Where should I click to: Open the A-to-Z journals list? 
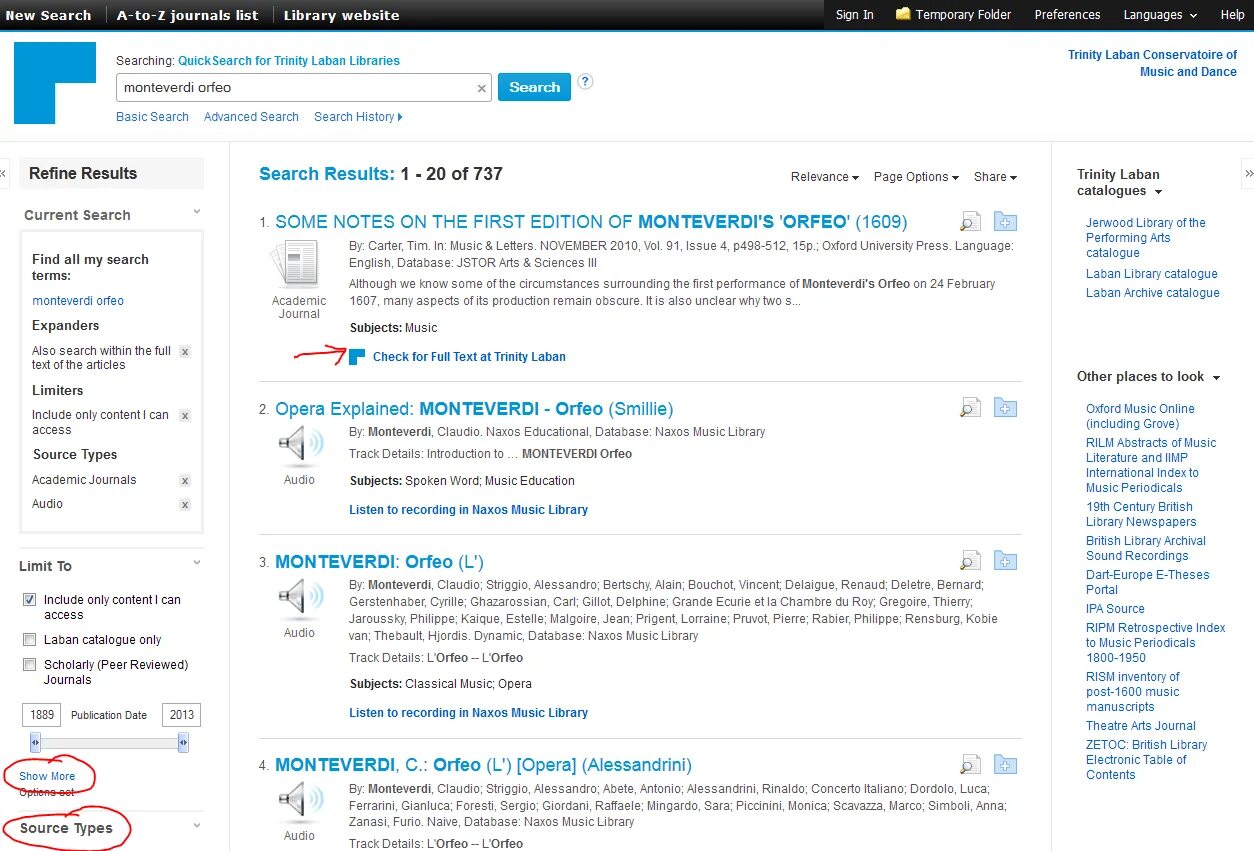click(x=187, y=15)
